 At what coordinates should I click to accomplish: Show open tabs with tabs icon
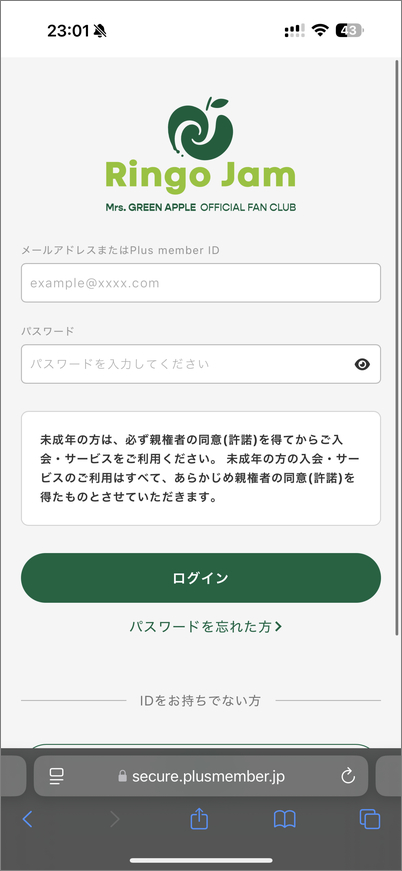pyautogui.click(x=370, y=819)
